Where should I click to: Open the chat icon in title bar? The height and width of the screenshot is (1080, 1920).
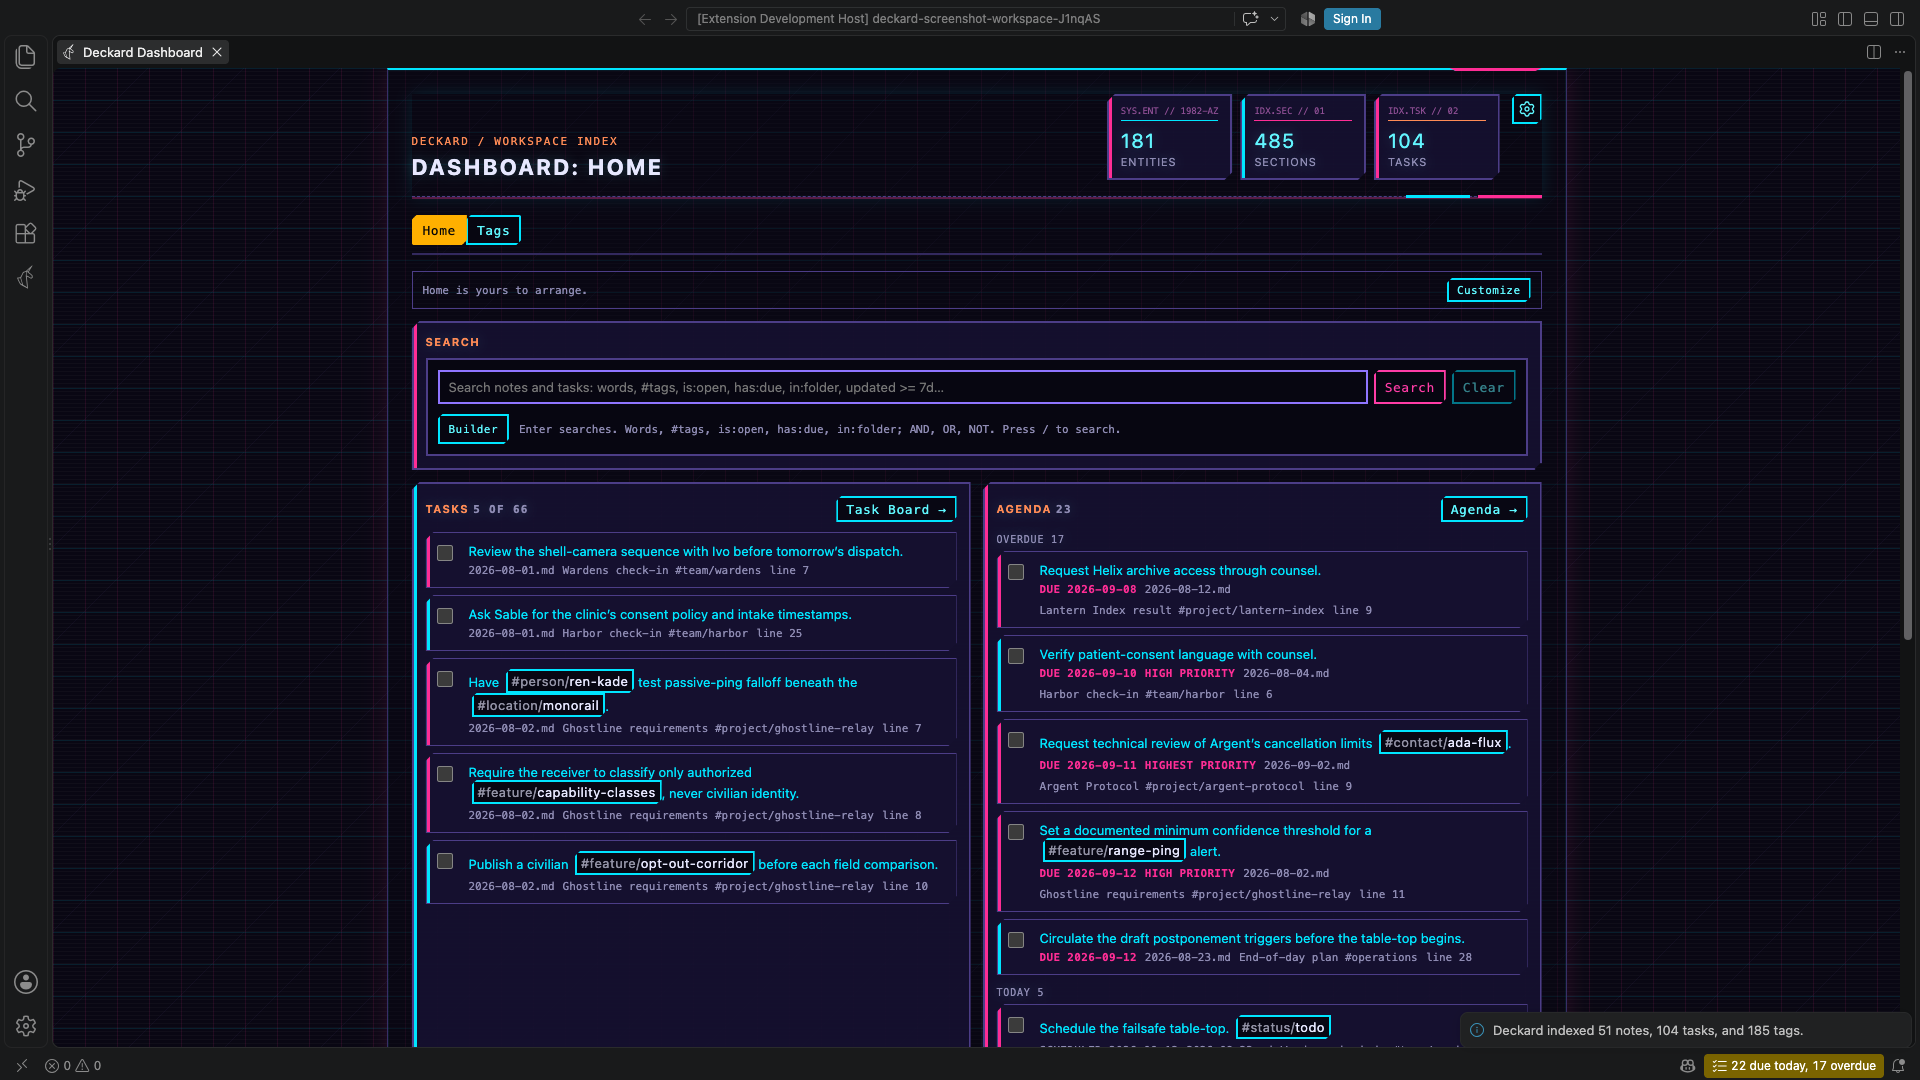(x=1250, y=19)
